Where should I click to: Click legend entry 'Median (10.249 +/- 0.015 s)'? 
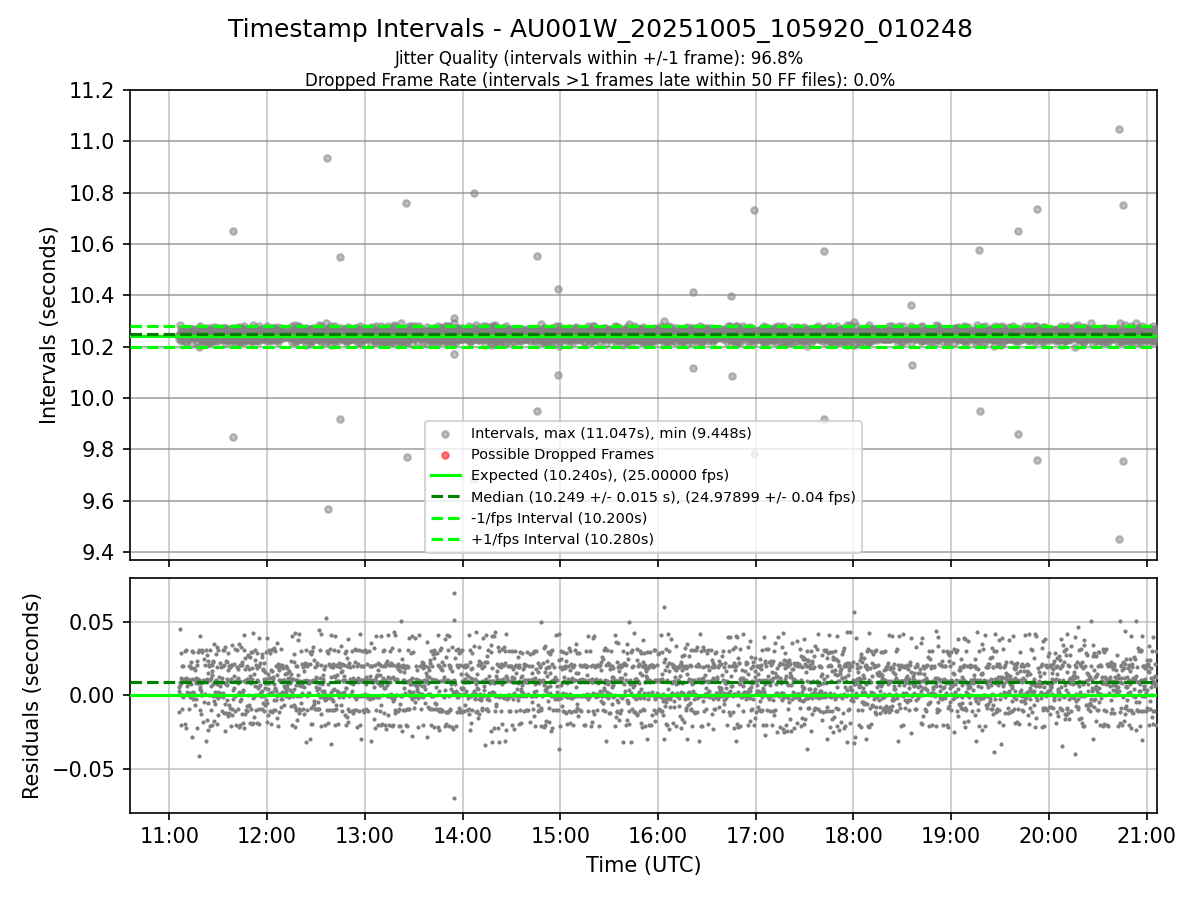pos(663,497)
